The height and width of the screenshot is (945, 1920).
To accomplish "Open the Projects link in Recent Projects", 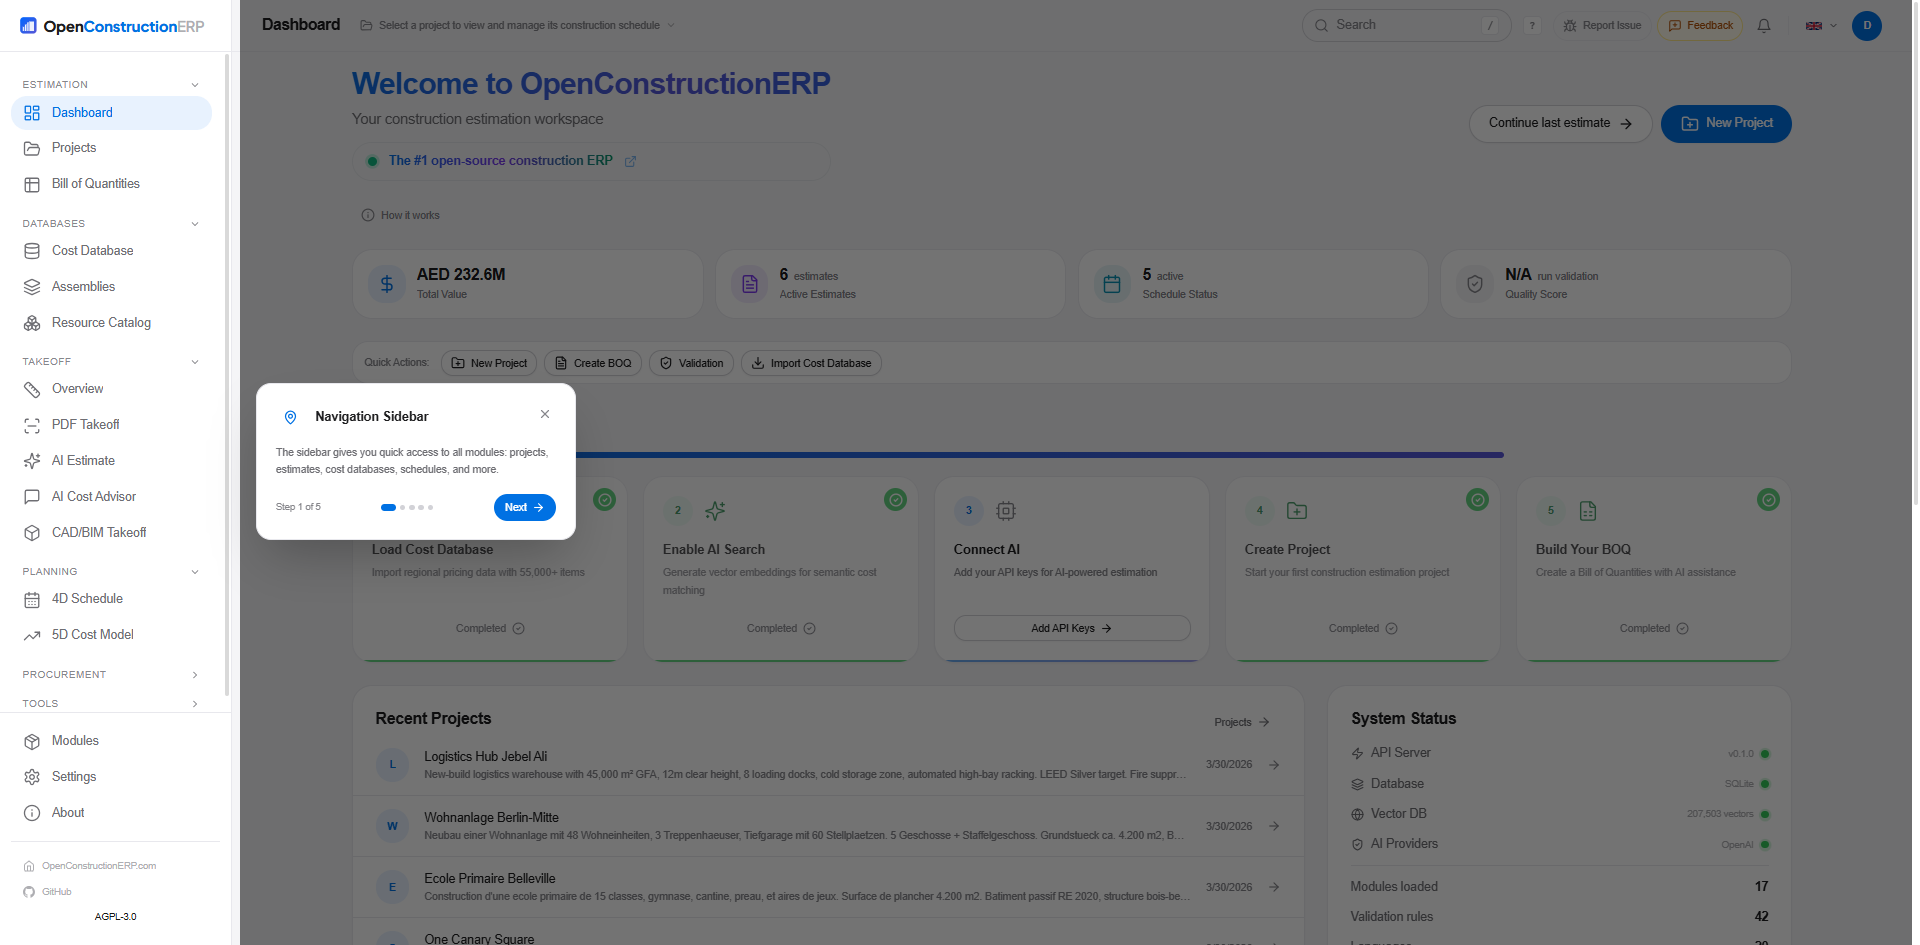I will click(x=1242, y=722).
